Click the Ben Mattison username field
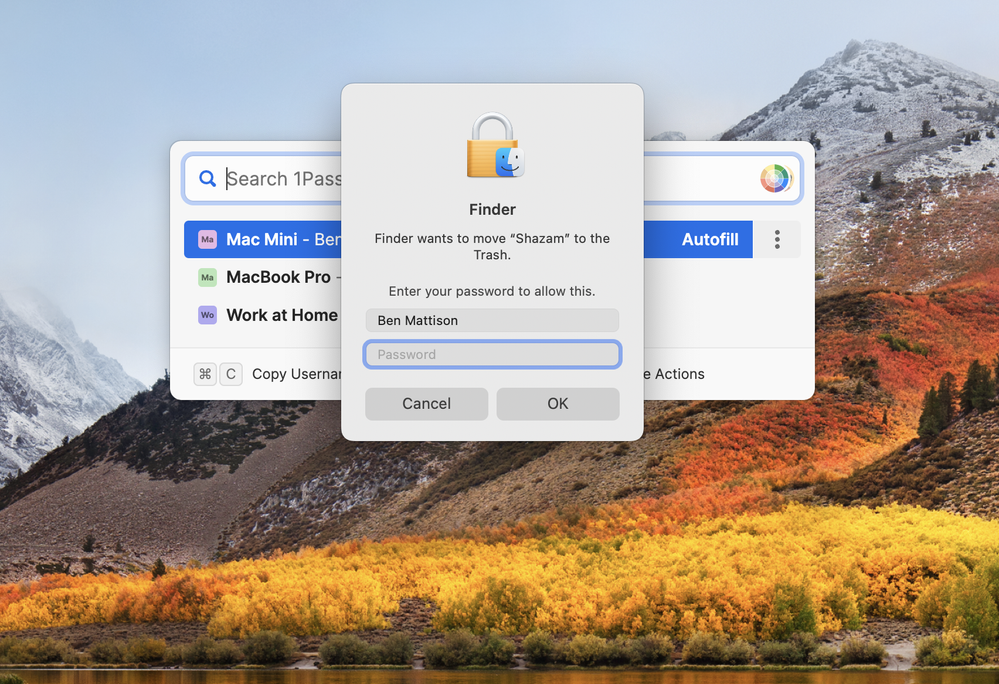The width and height of the screenshot is (999, 684). pos(492,320)
